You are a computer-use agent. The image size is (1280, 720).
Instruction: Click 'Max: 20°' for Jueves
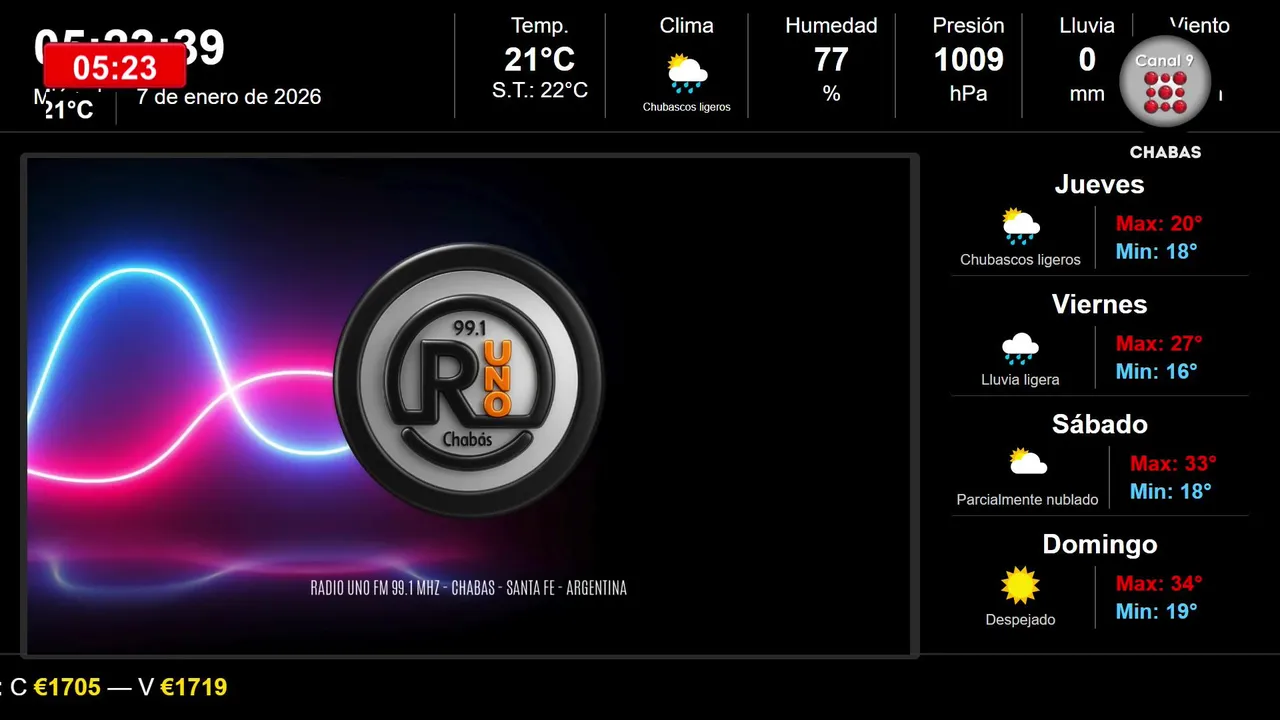click(x=1159, y=224)
